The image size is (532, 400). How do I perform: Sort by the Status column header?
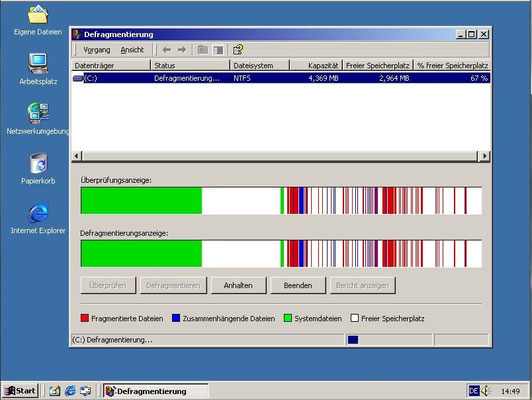[x=190, y=65]
